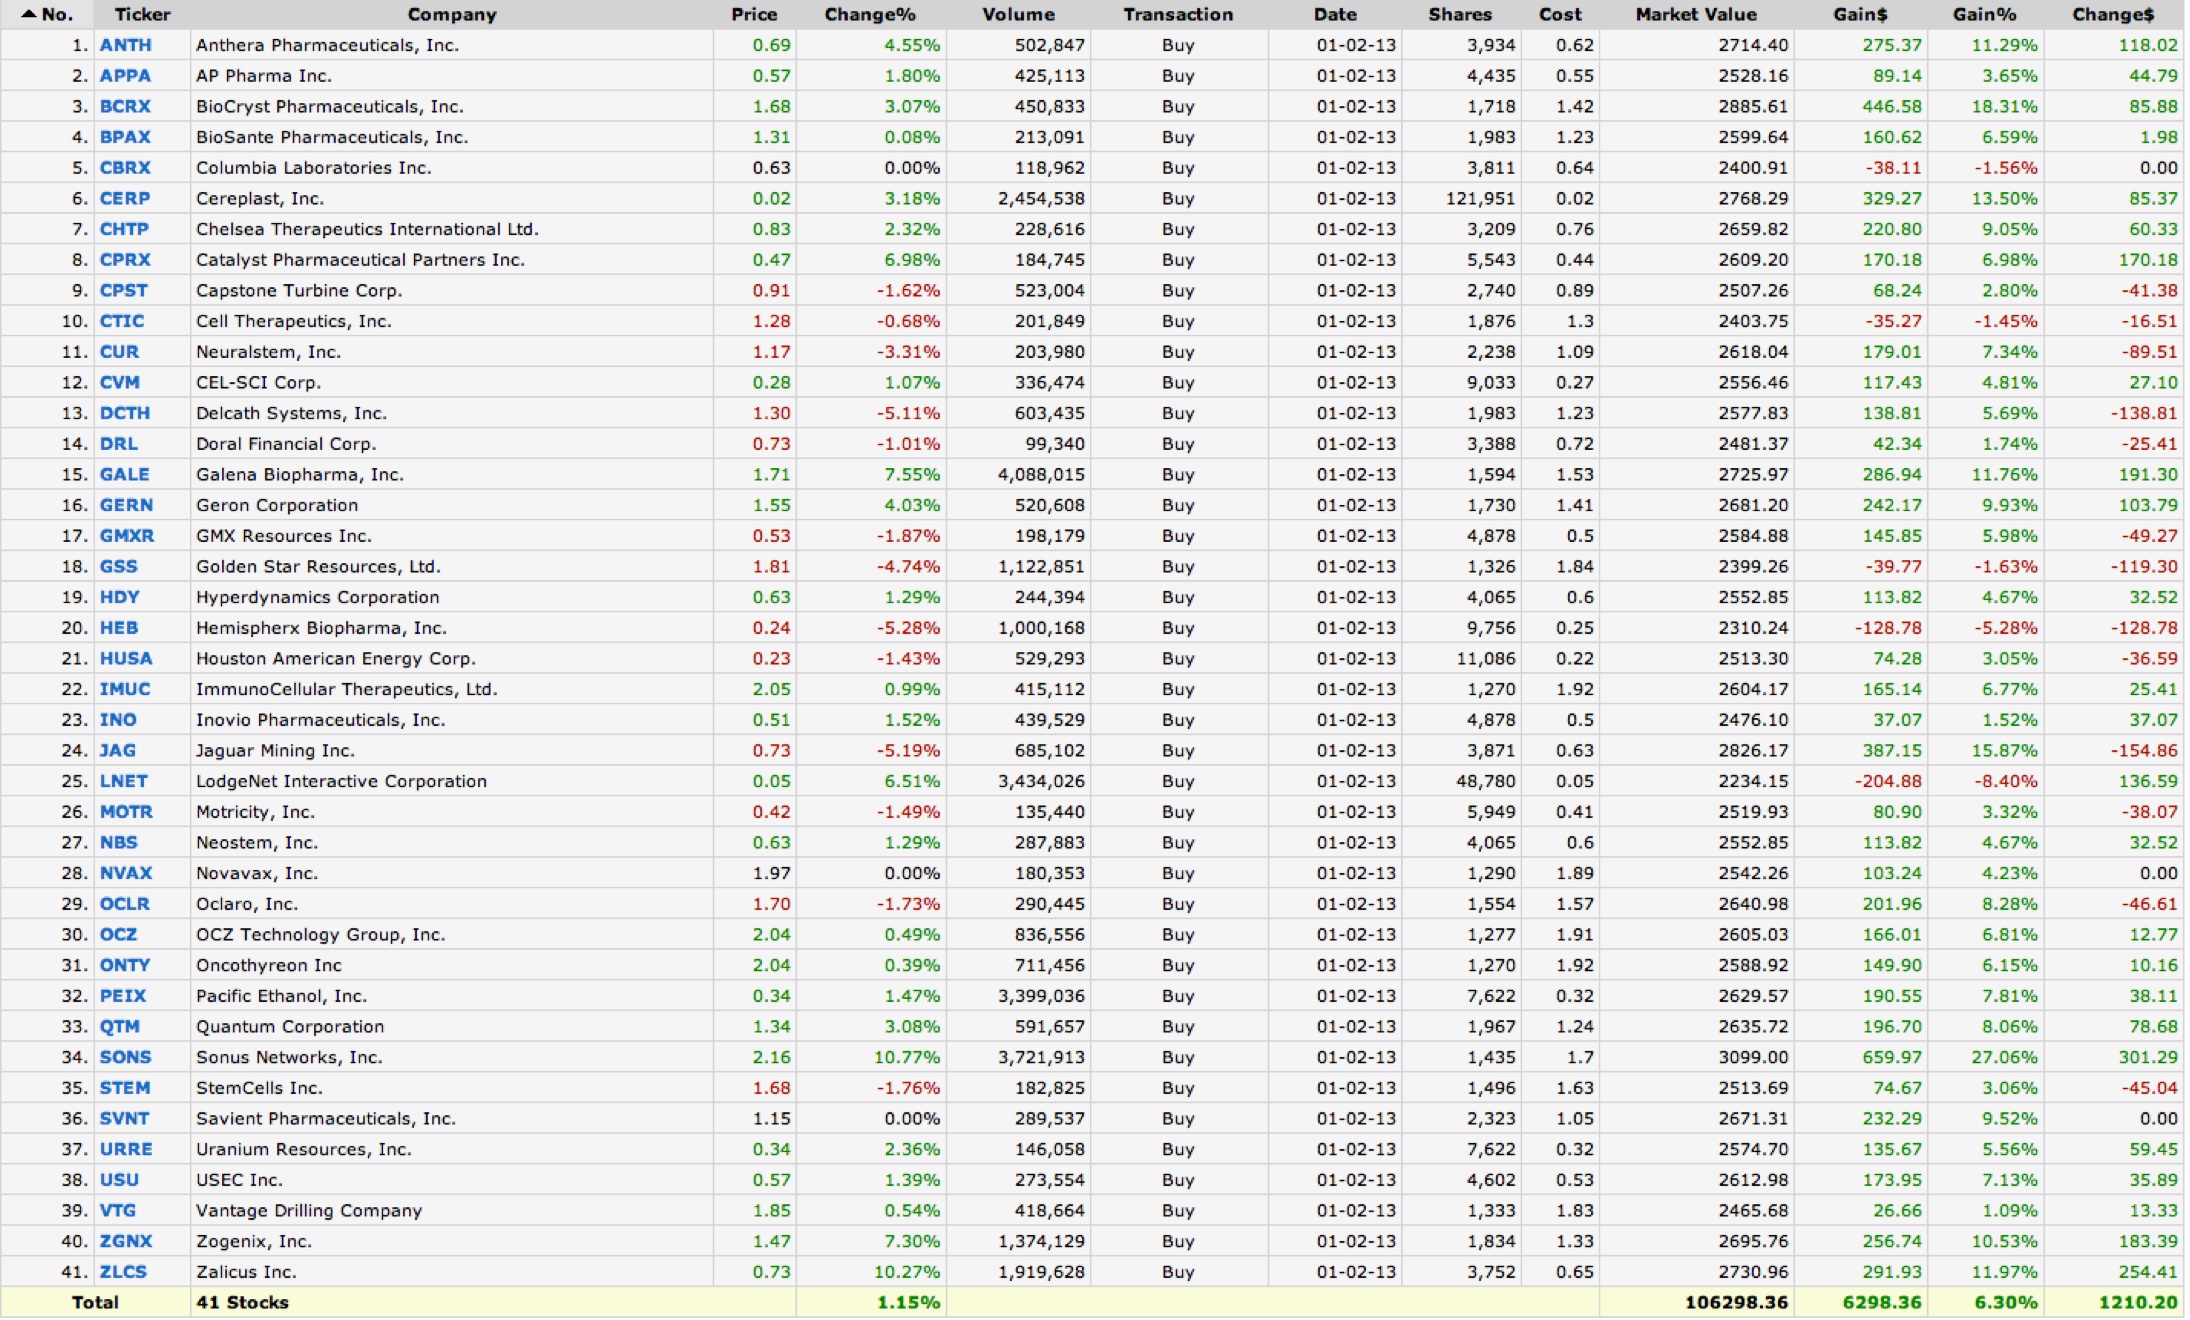Open the JAG ticker link
Viewport: 2190px width, 1320px height.
118,750
